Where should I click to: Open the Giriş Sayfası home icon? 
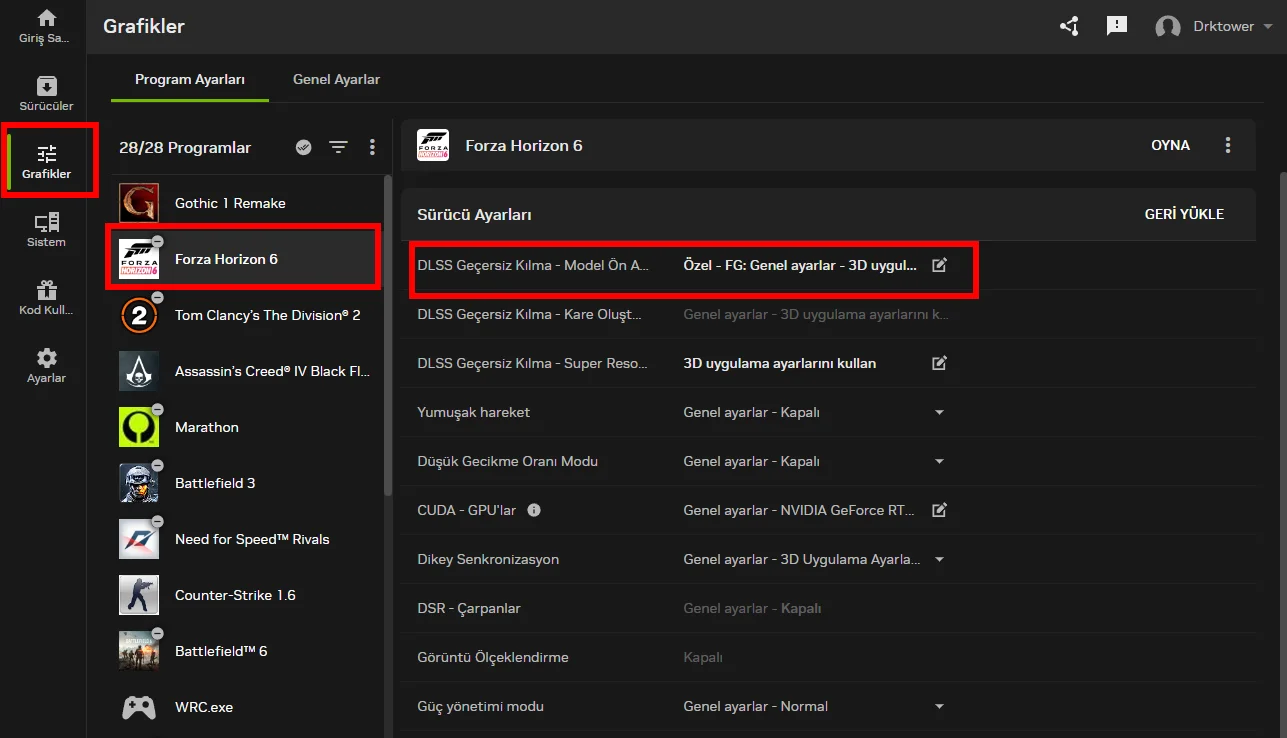pyautogui.click(x=46, y=18)
